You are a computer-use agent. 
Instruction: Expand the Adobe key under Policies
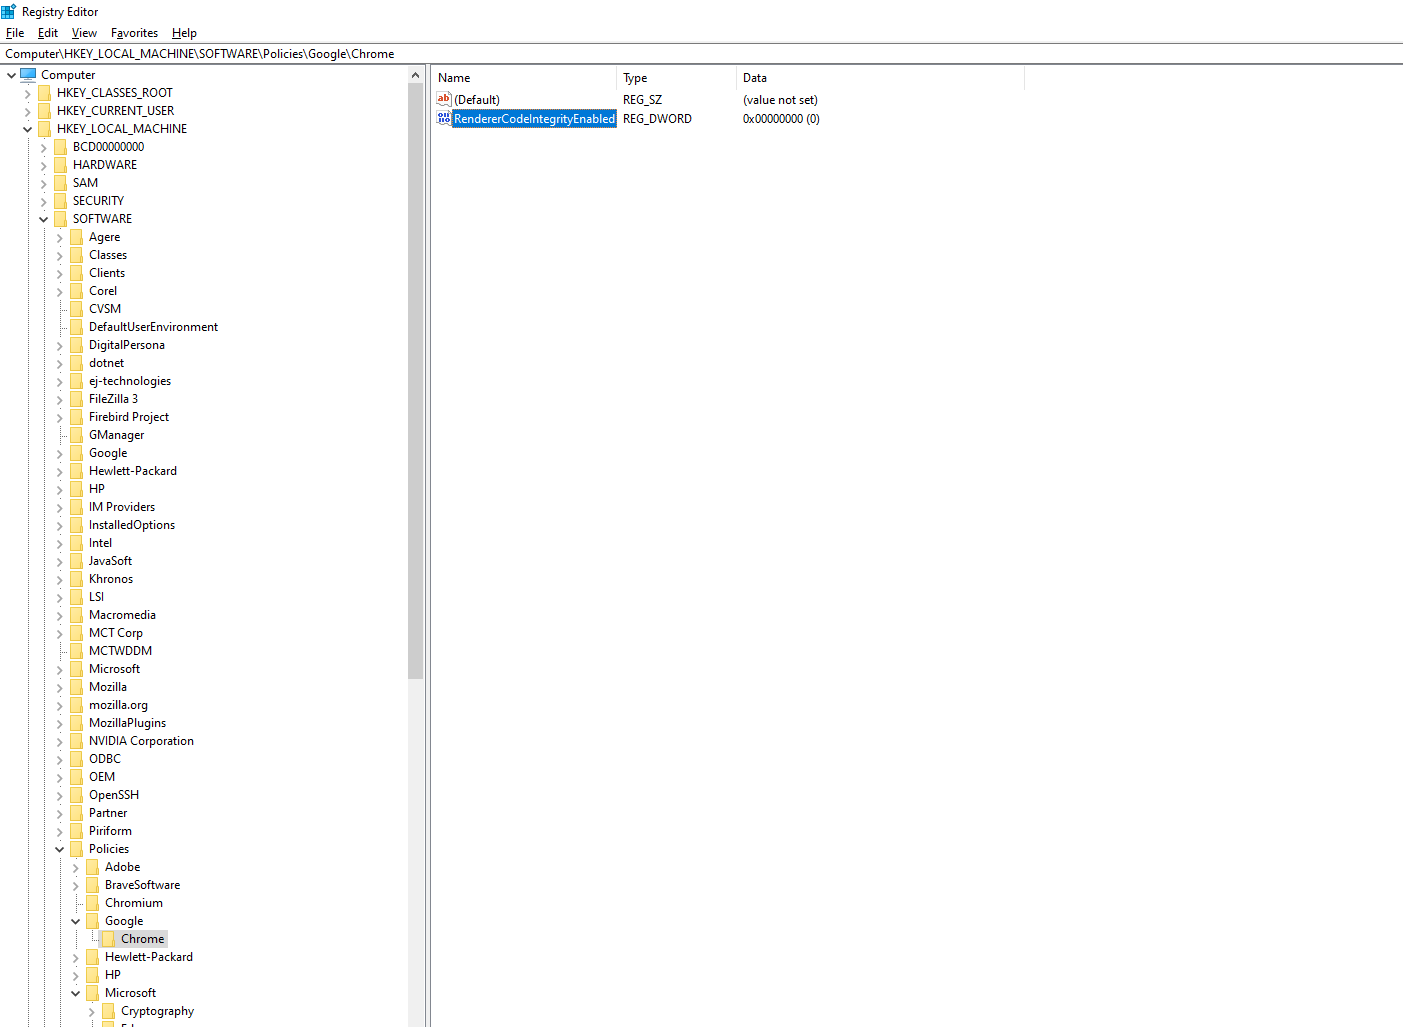pyautogui.click(x=75, y=866)
